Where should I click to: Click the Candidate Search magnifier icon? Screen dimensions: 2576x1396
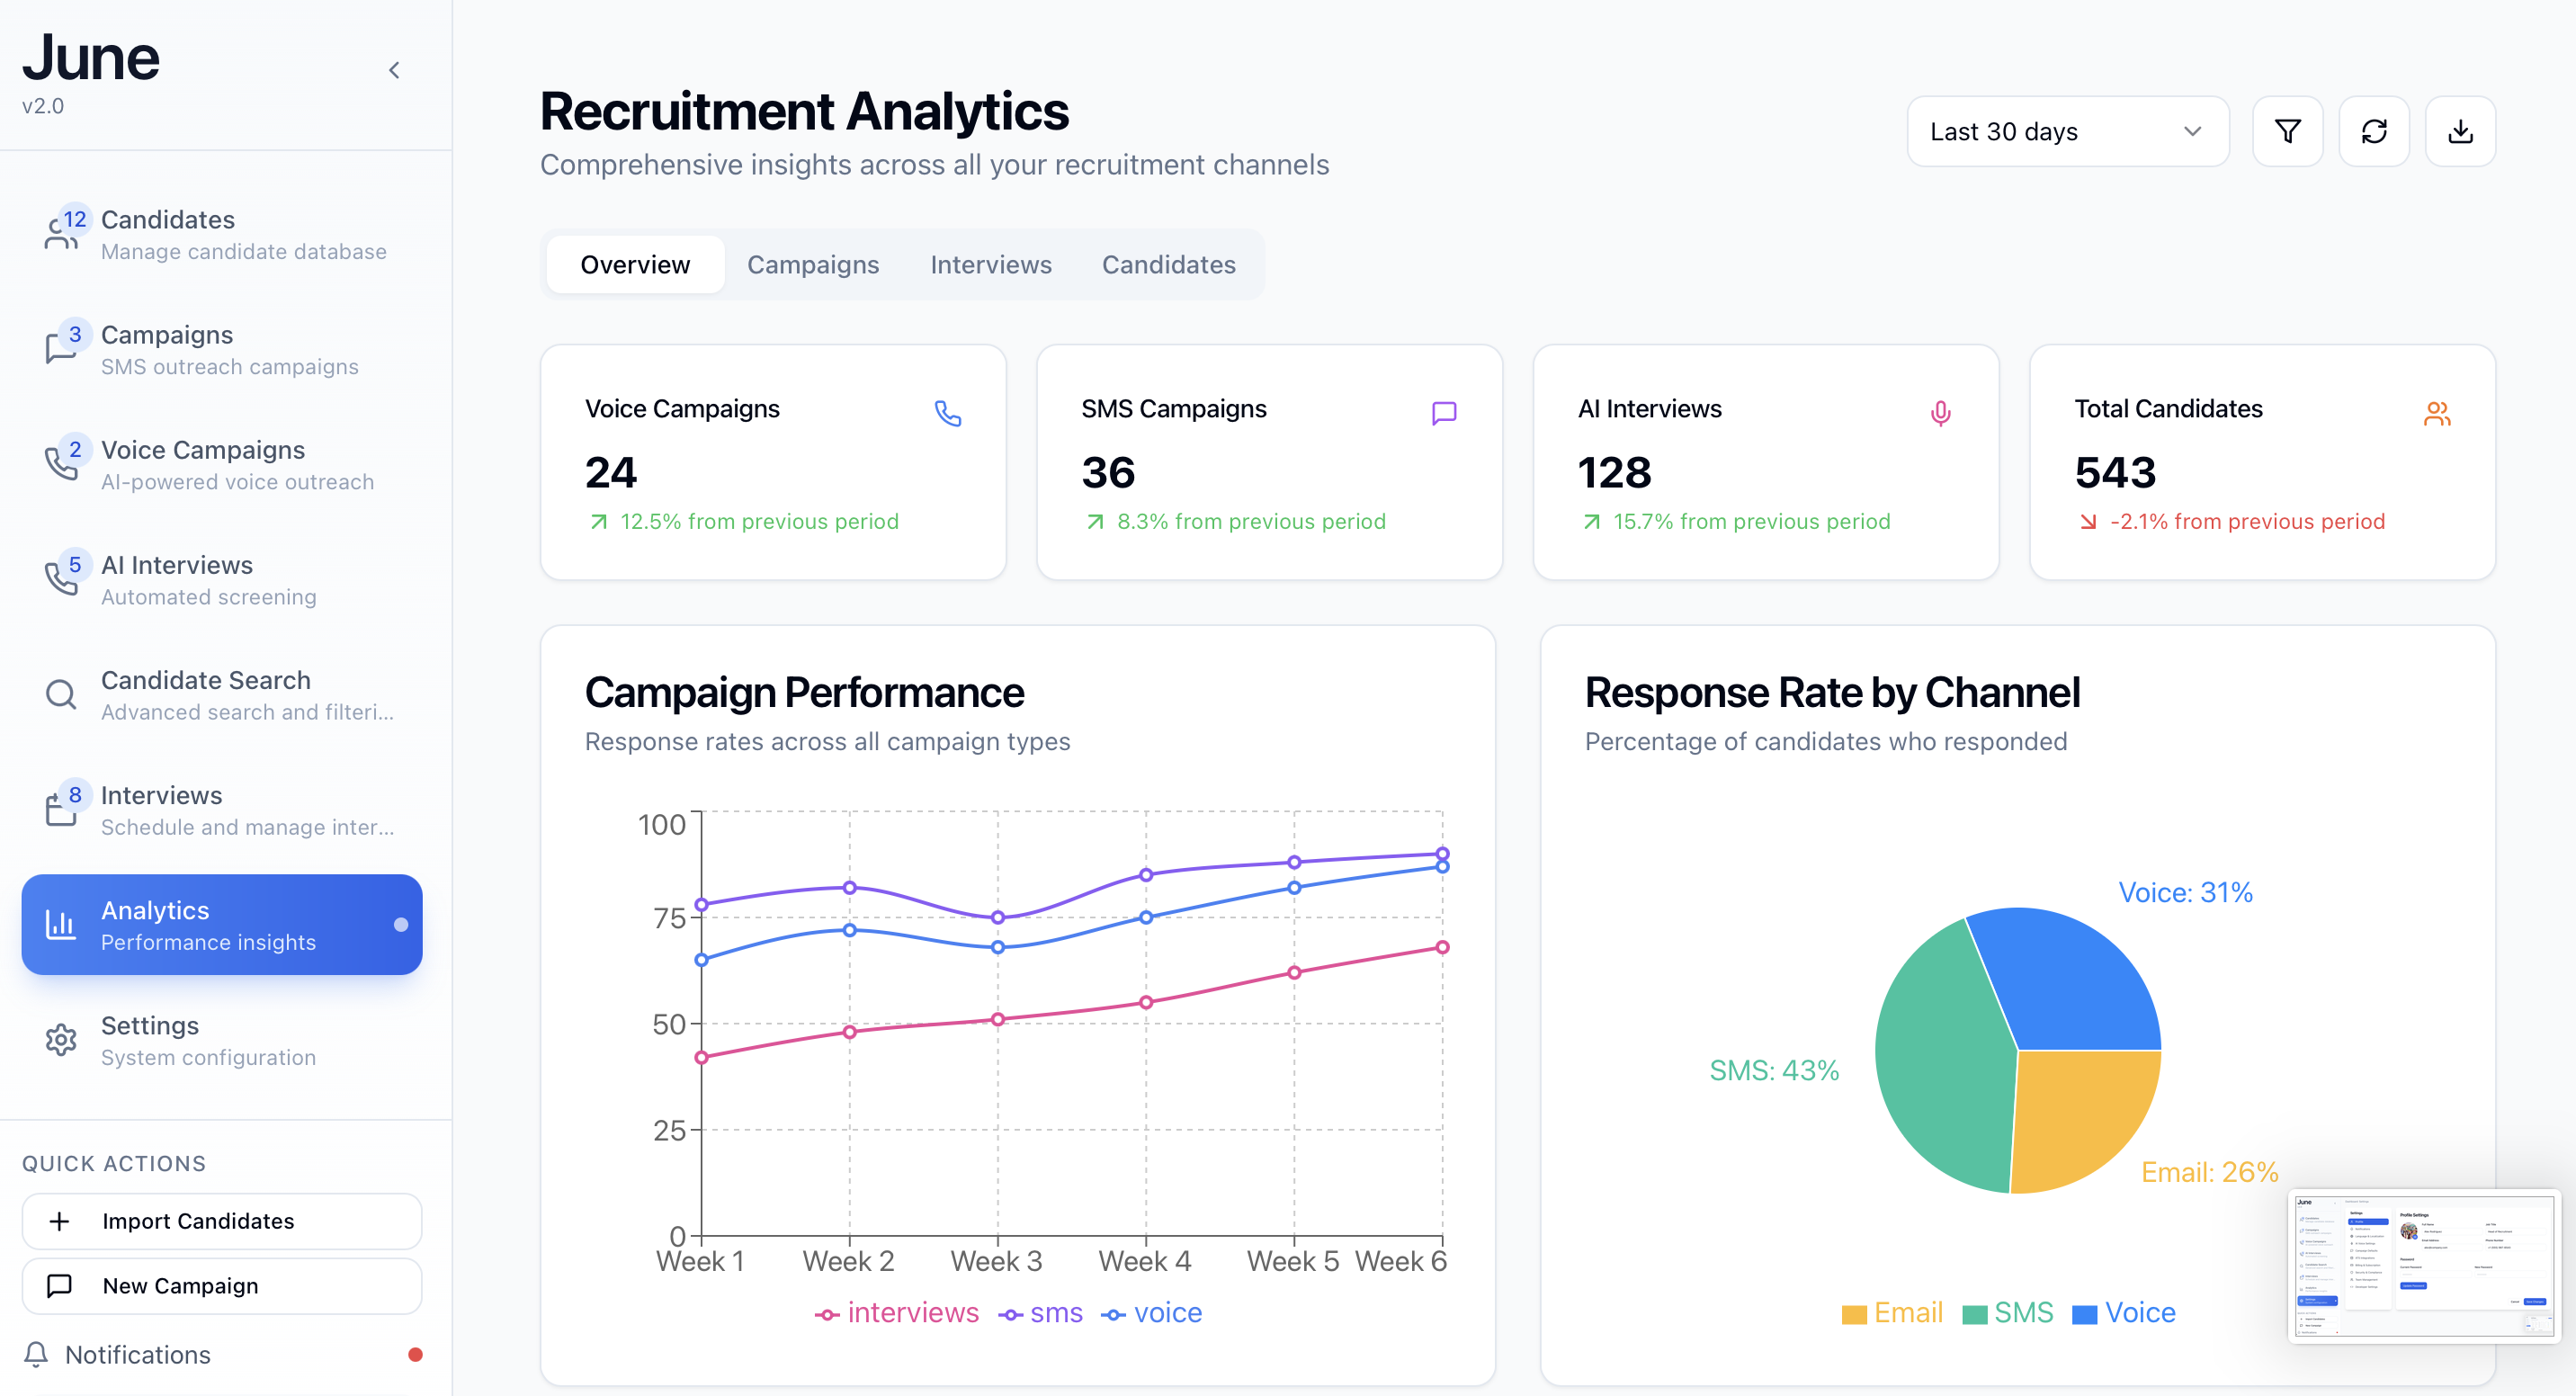(61, 694)
